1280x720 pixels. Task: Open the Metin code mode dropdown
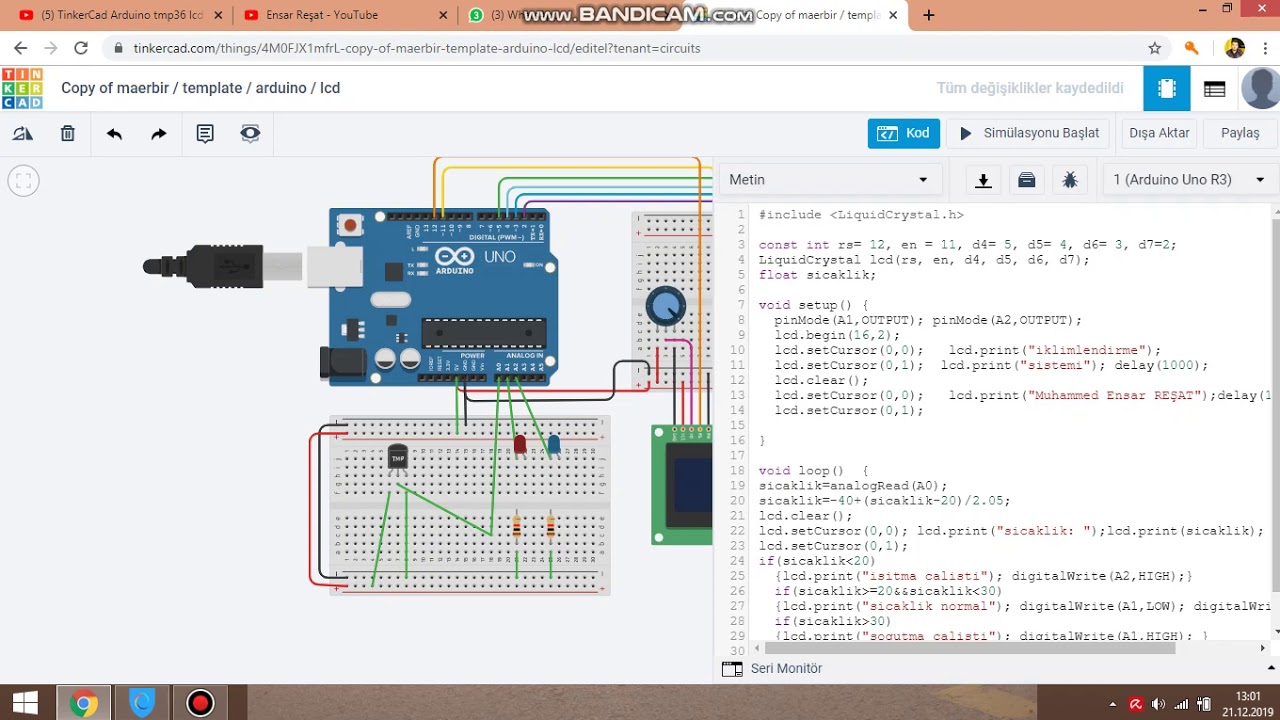coord(830,180)
